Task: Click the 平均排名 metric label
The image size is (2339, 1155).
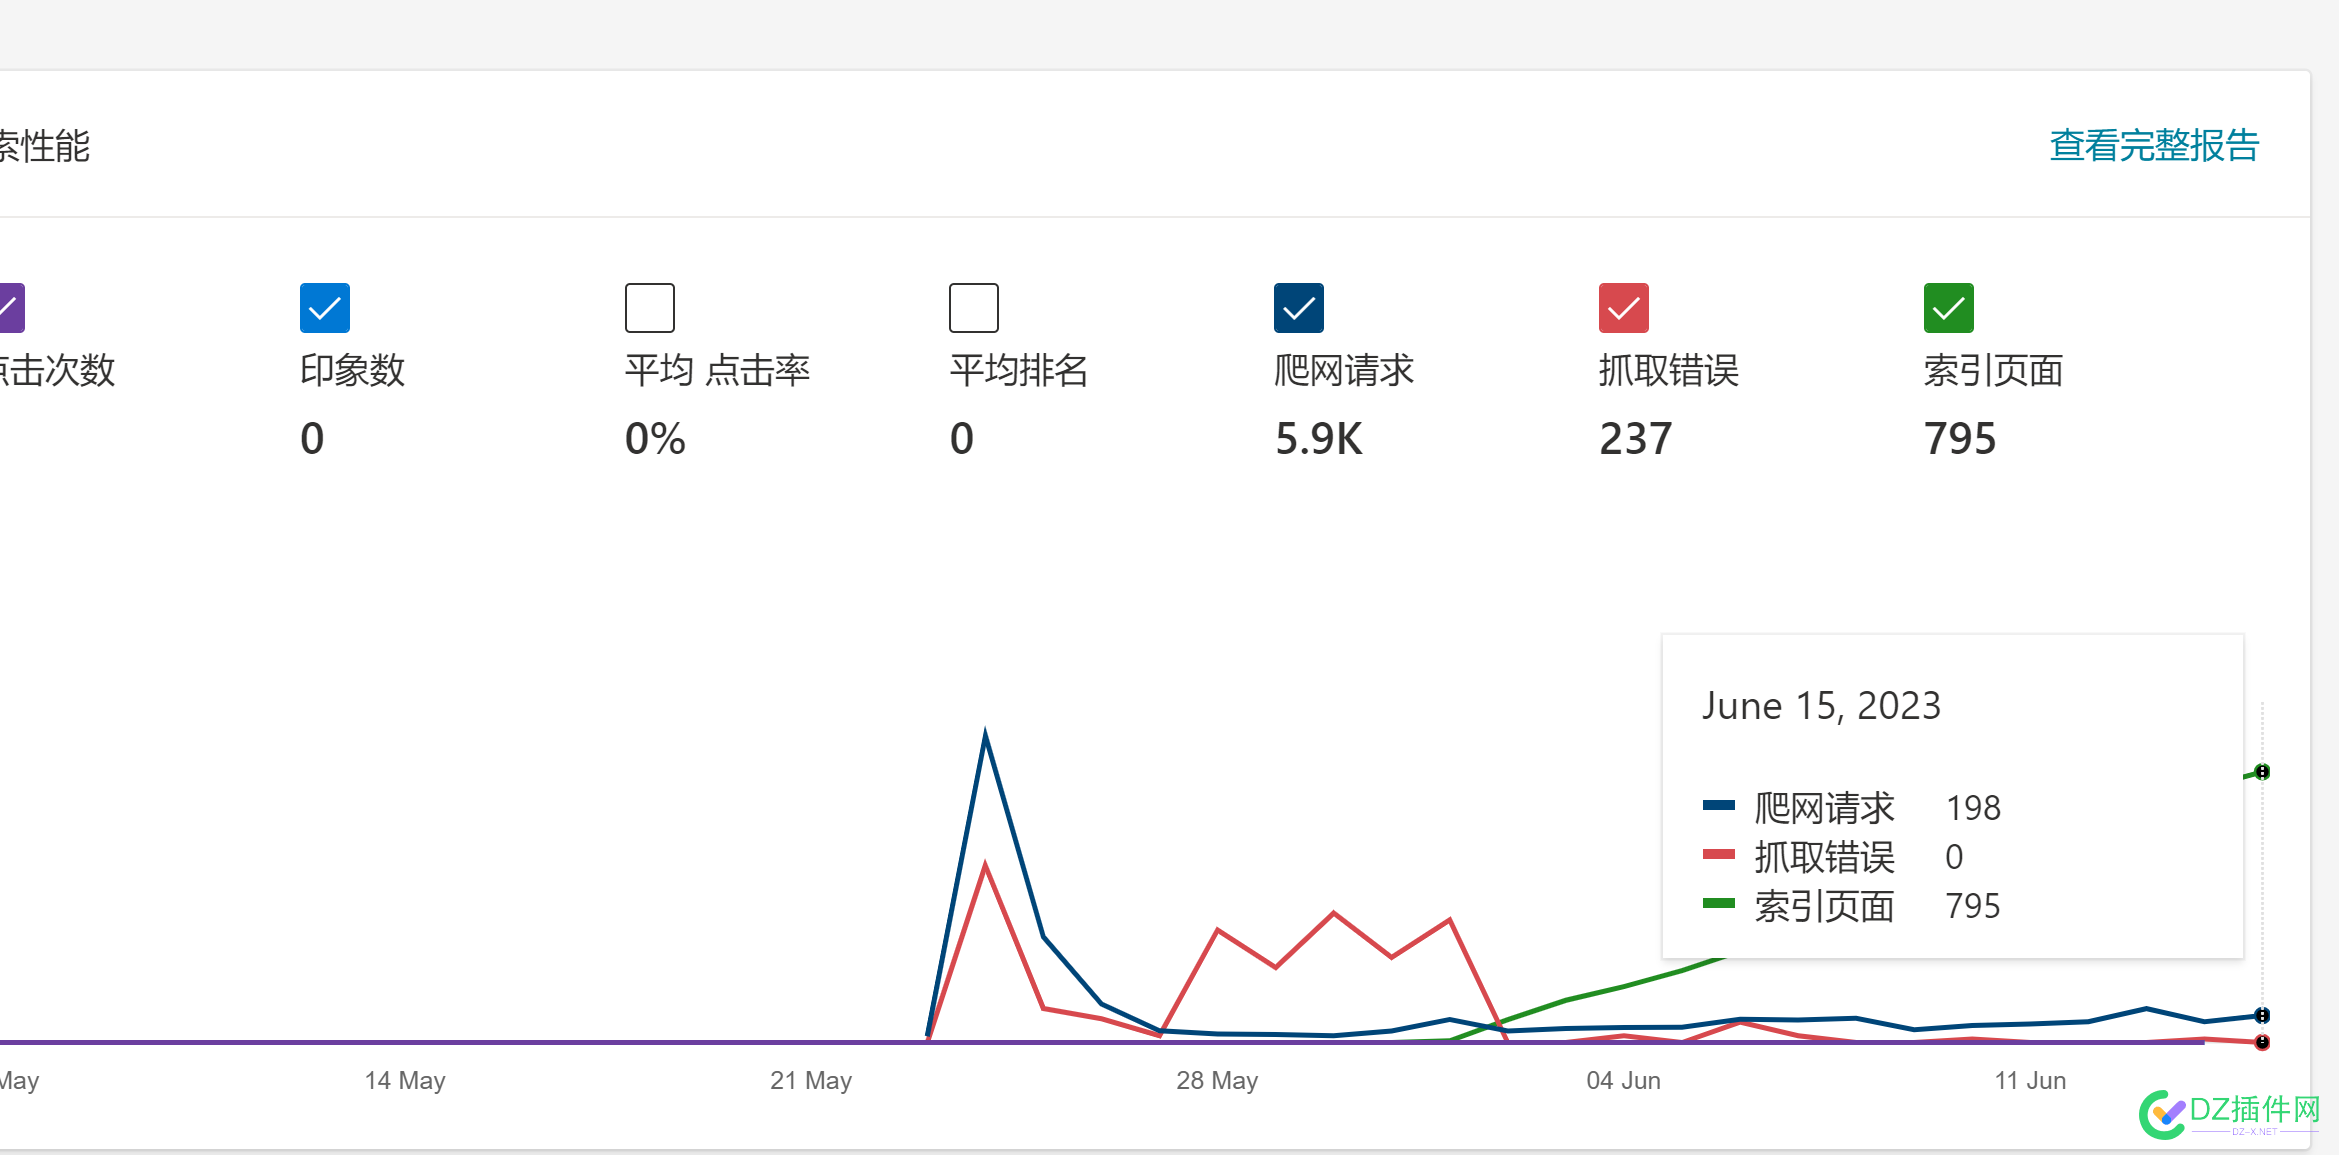Action: point(1019,371)
